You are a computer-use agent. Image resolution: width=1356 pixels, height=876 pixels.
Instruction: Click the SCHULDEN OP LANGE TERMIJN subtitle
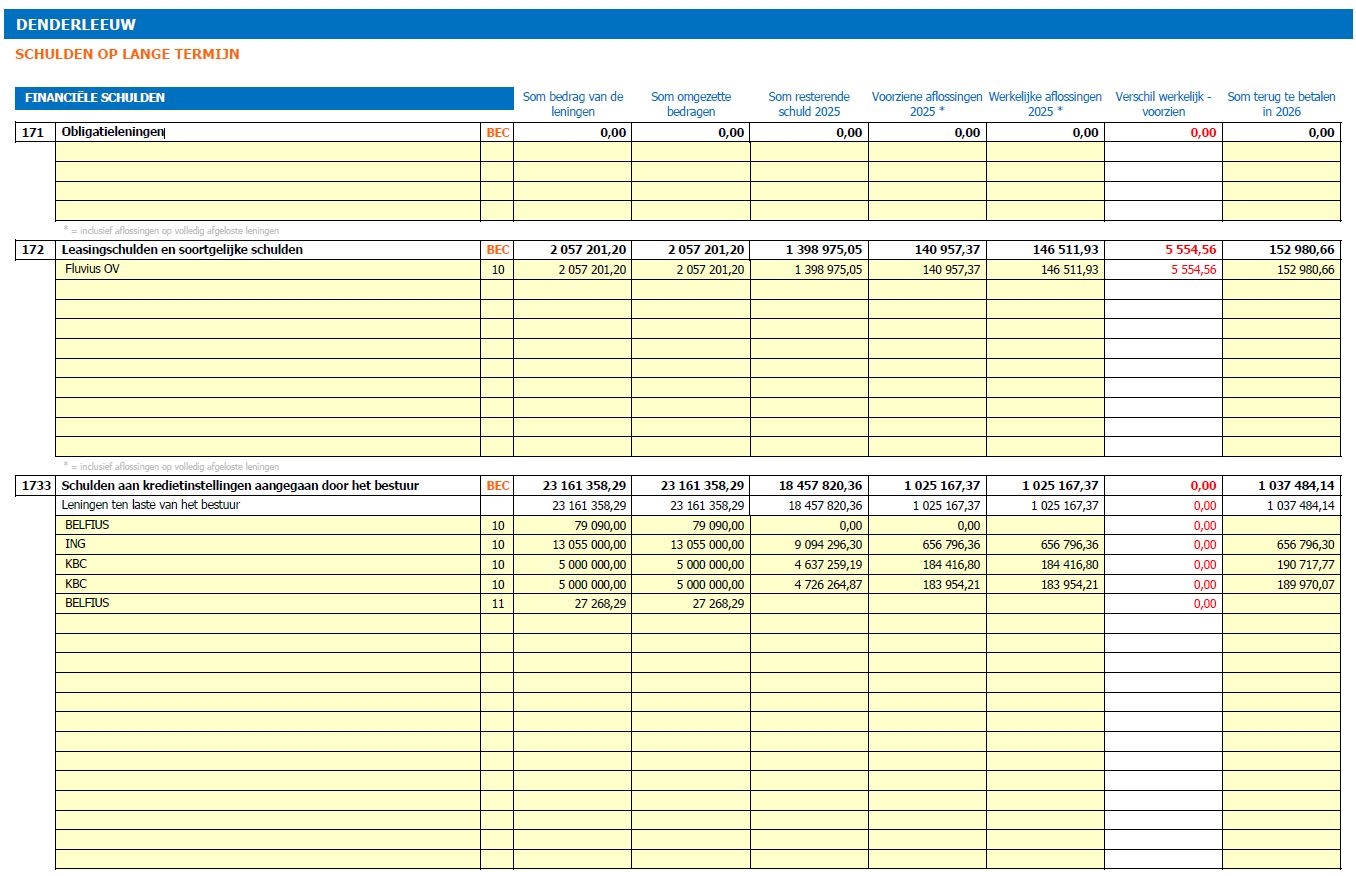click(x=127, y=54)
